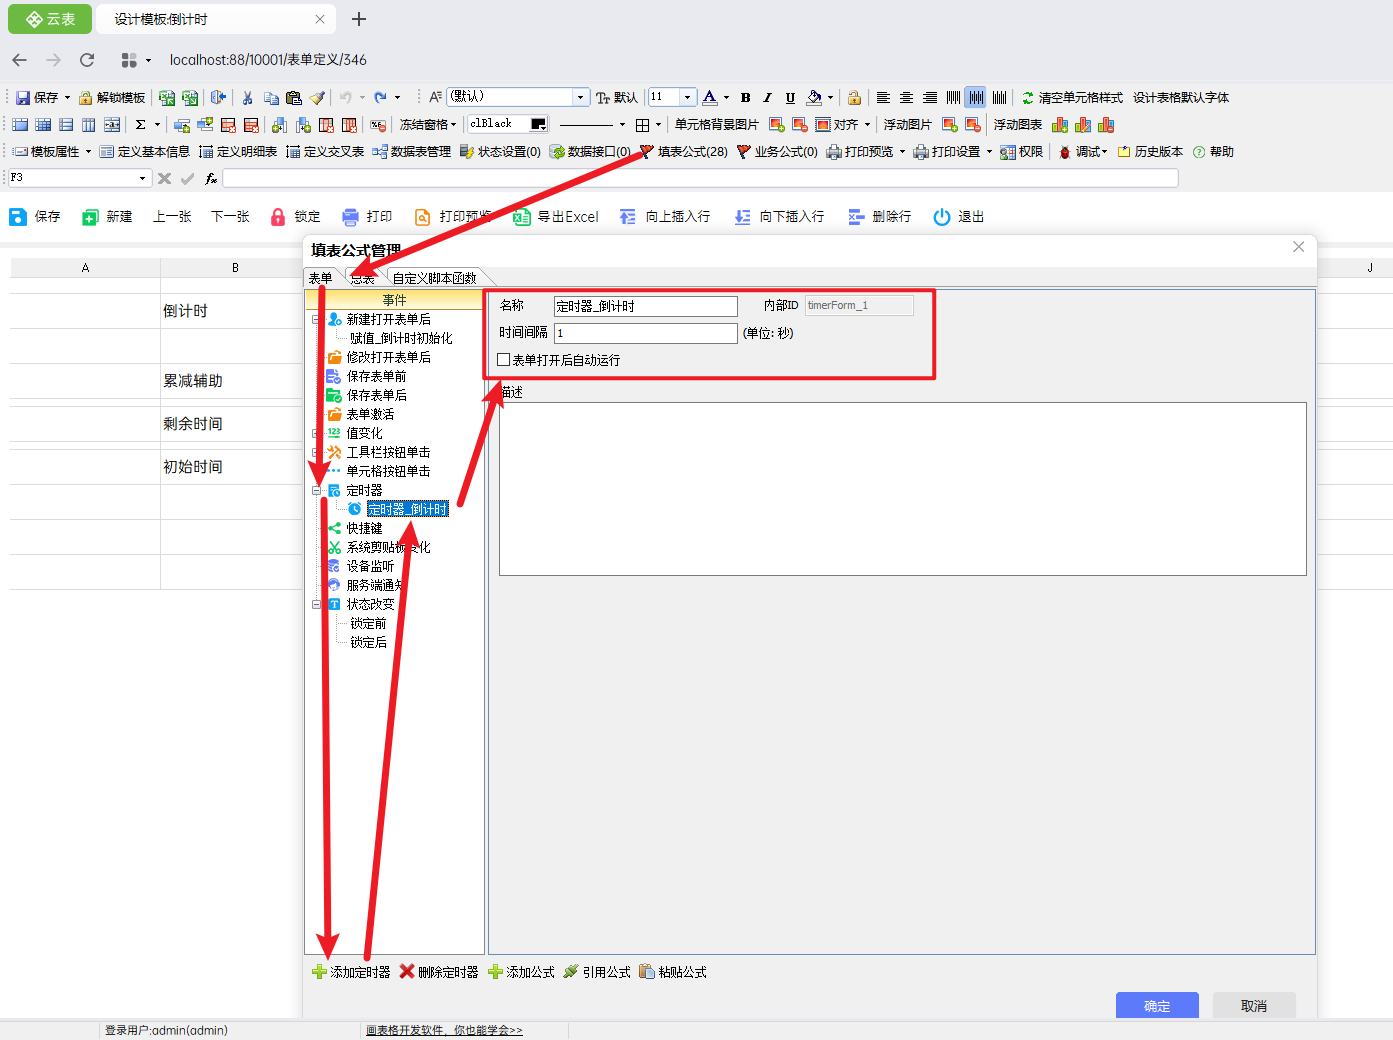Set center text alignment

pyautogui.click(x=906, y=98)
